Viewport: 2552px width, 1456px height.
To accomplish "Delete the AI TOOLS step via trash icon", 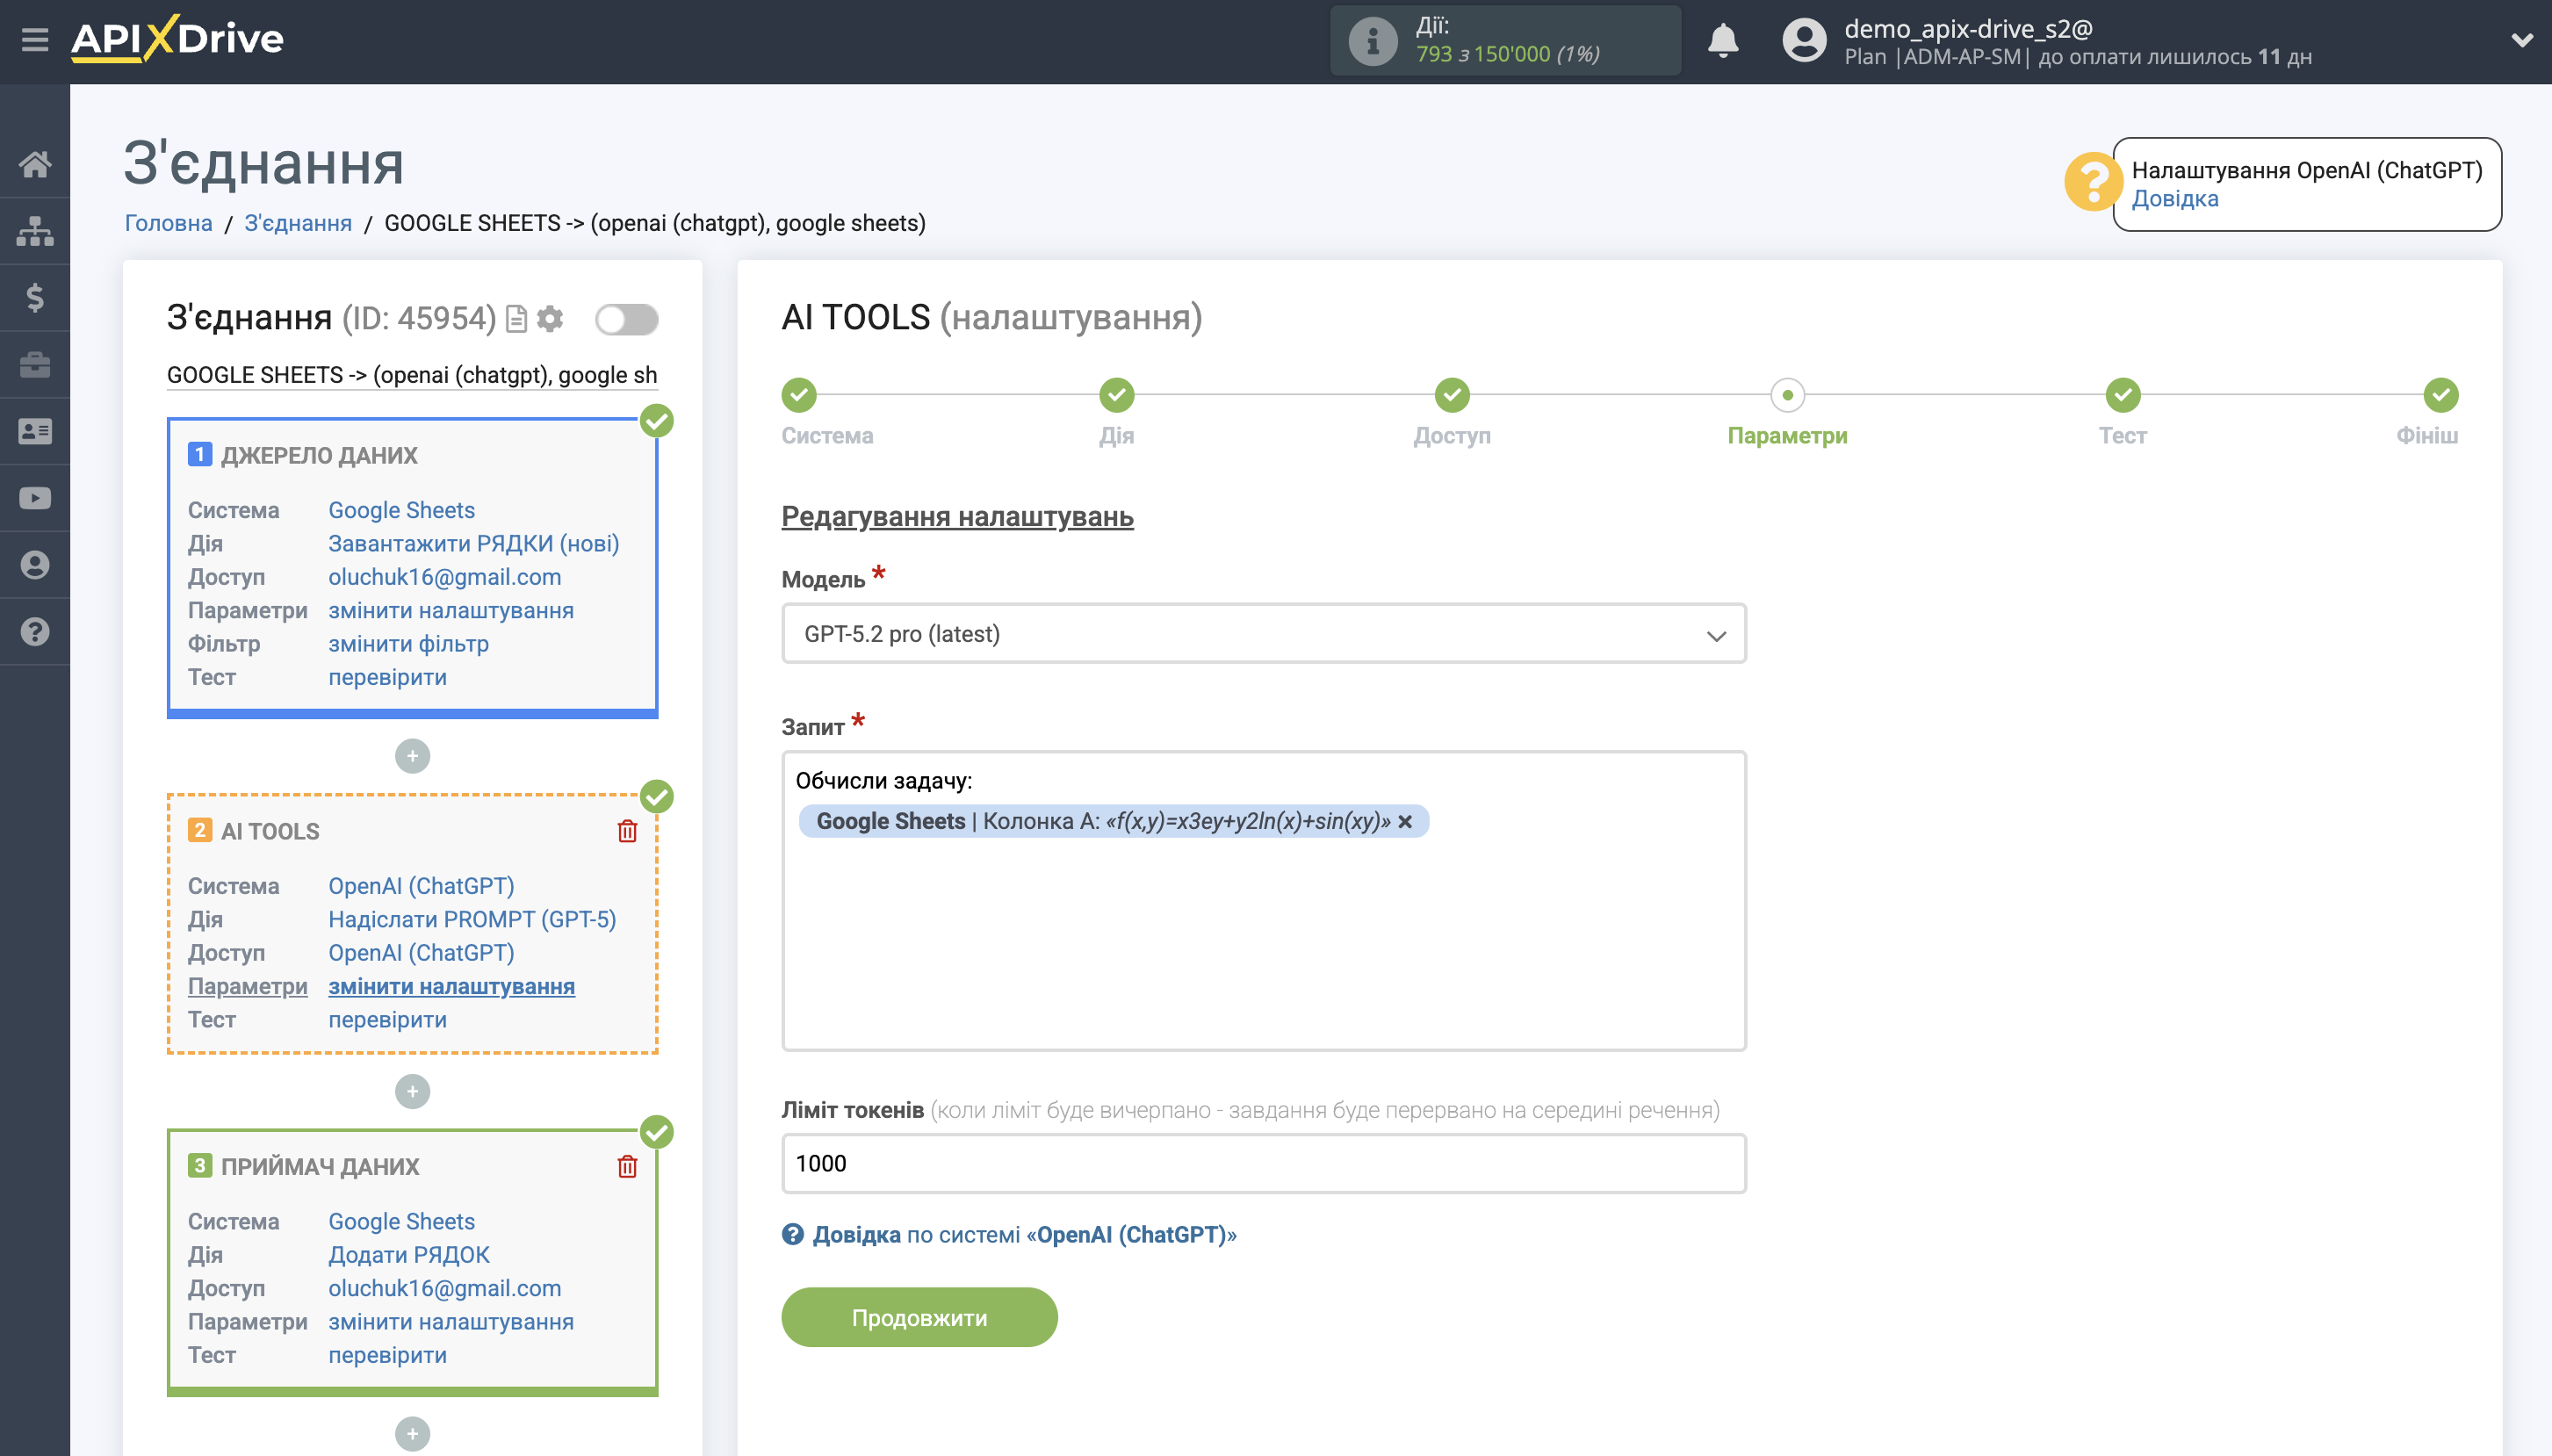I will [x=627, y=830].
